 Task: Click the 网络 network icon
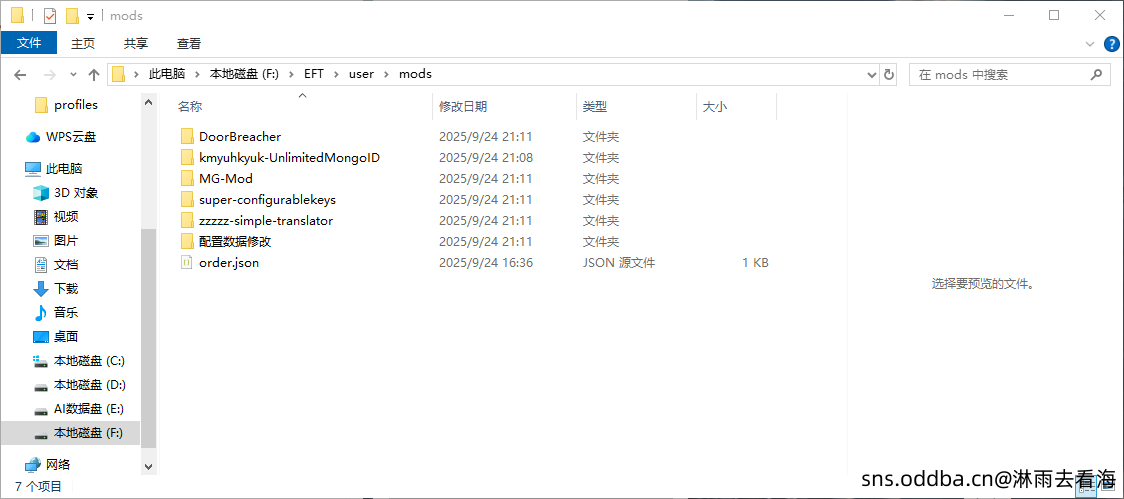pyautogui.click(x=33, y=465)
